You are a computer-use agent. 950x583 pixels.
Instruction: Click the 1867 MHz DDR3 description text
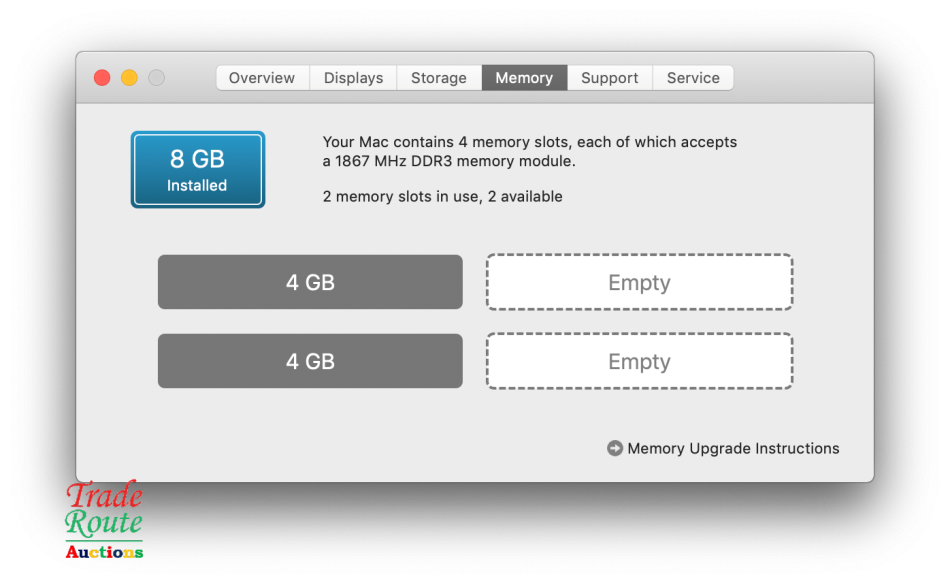coord(449,161)
